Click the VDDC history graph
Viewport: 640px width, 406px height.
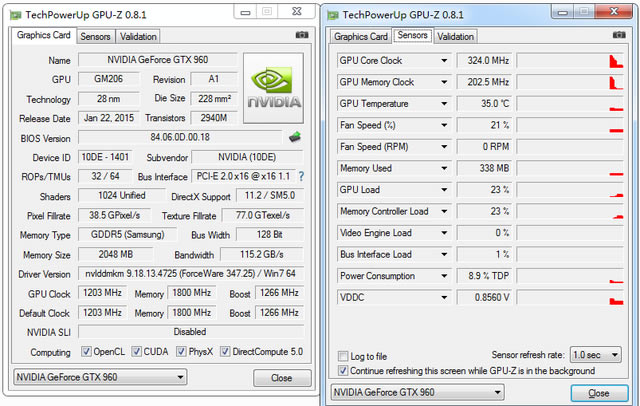coord(570,297)
